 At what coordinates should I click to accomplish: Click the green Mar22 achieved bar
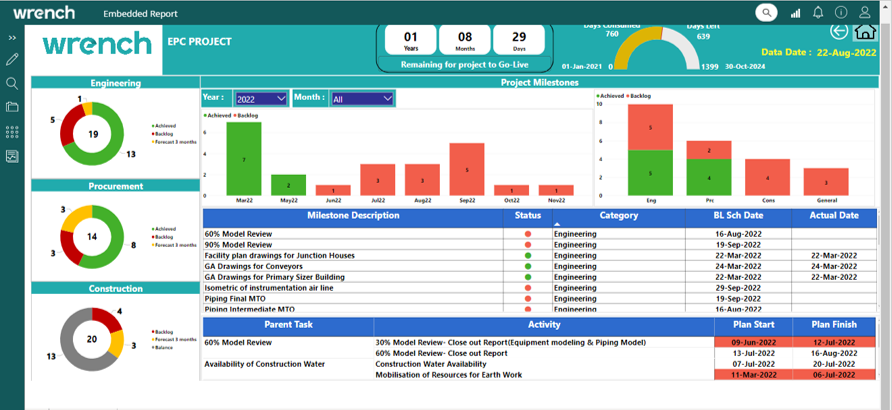pyautogui.click(x=244, y=159)
